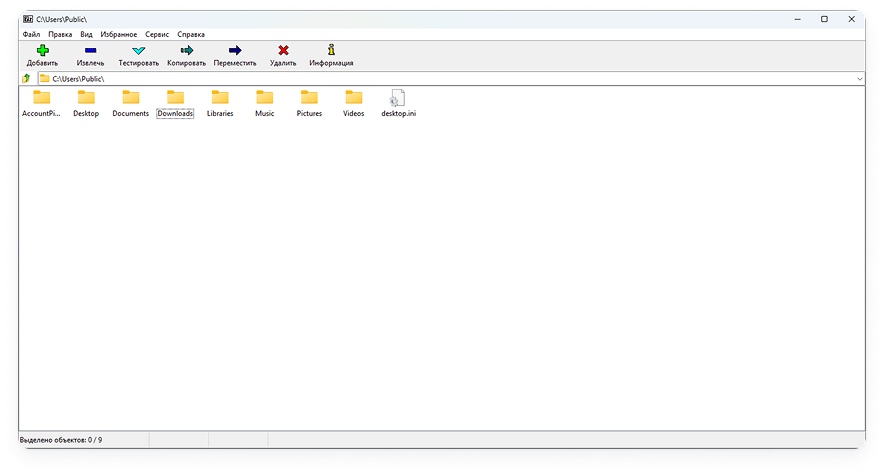Select the Desktop folder icon
This screenshot has width=884, height=475.
pos(86,97)
